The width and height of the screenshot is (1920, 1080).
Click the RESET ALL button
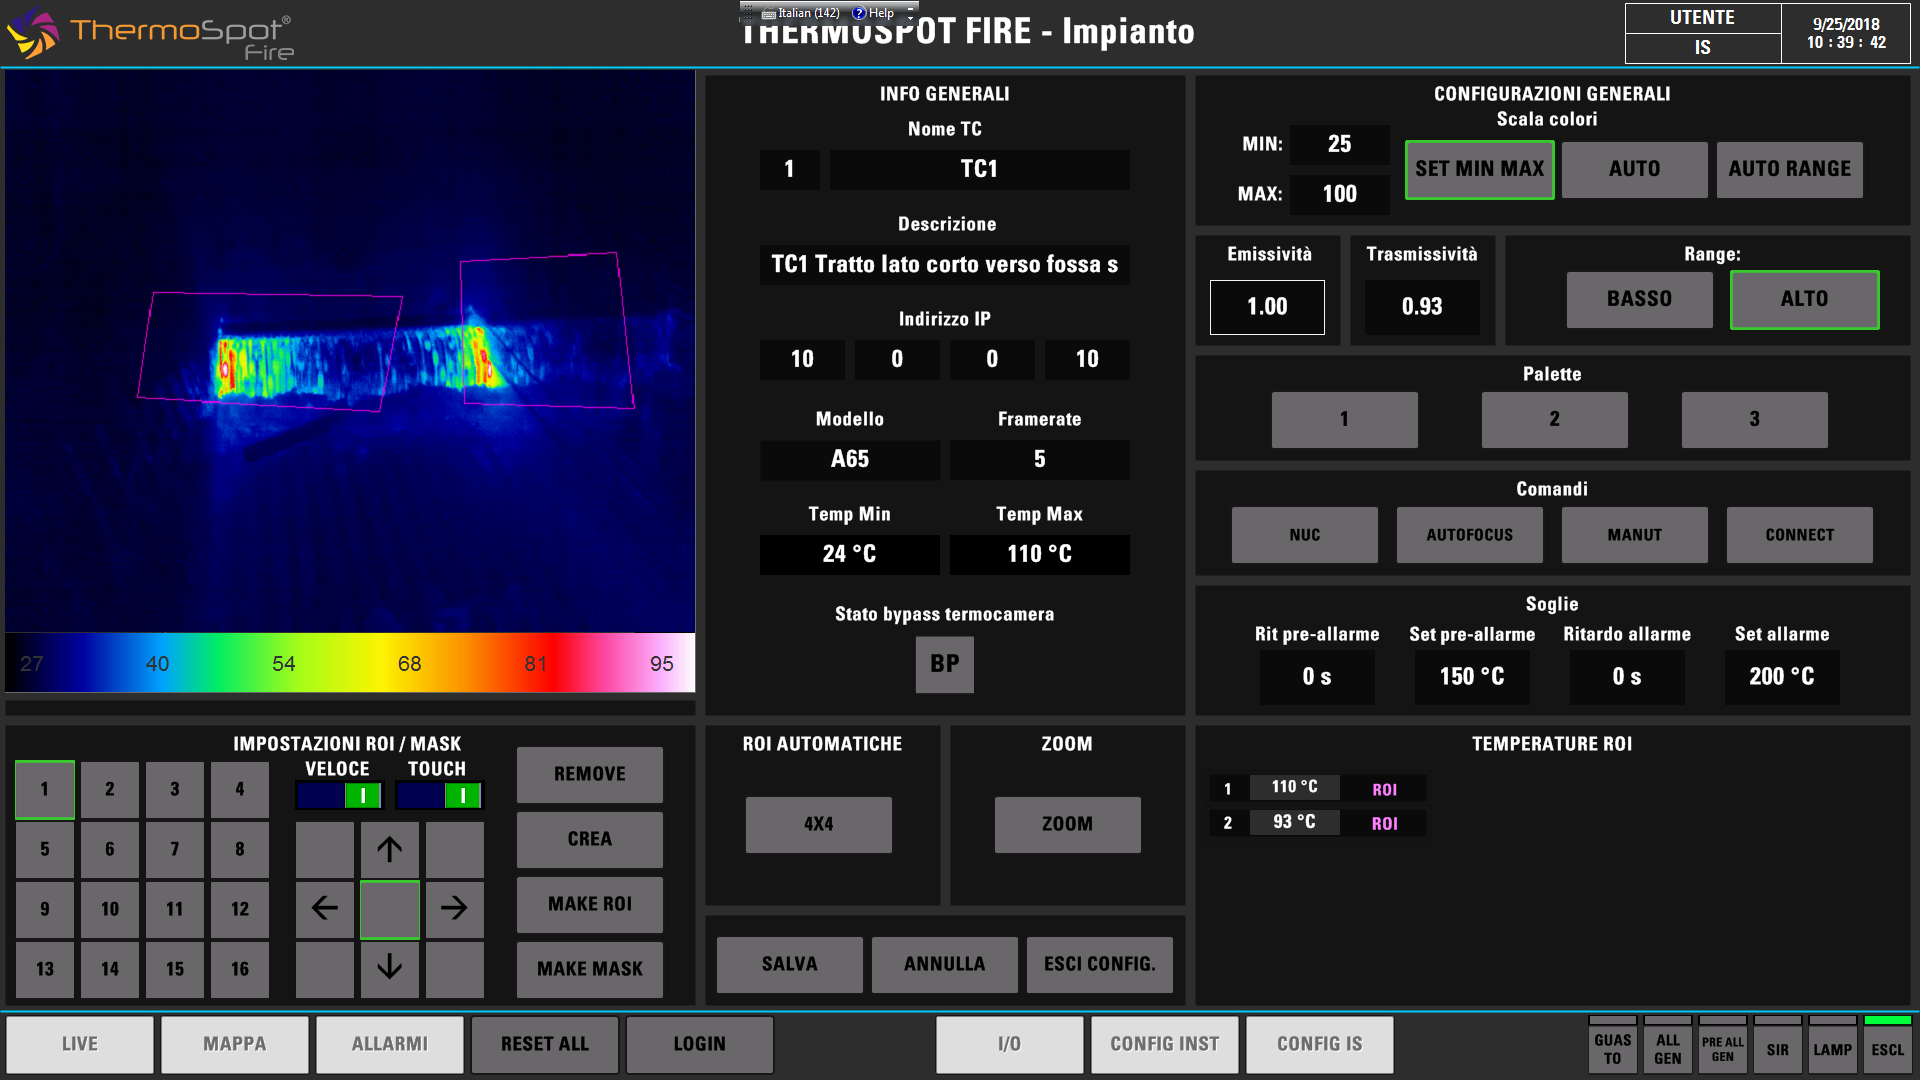(x=545, y=1045)
